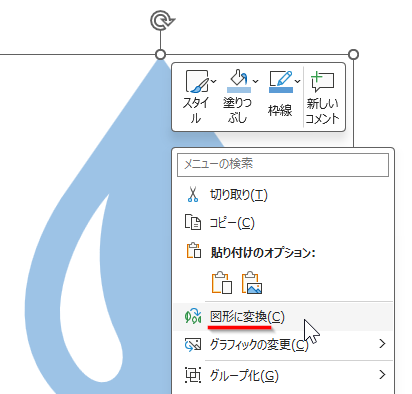This screenshot has height=394, width=412.
Task: Paste with the first paste option button
Action: pyautogui.click(x=222, y=283)
